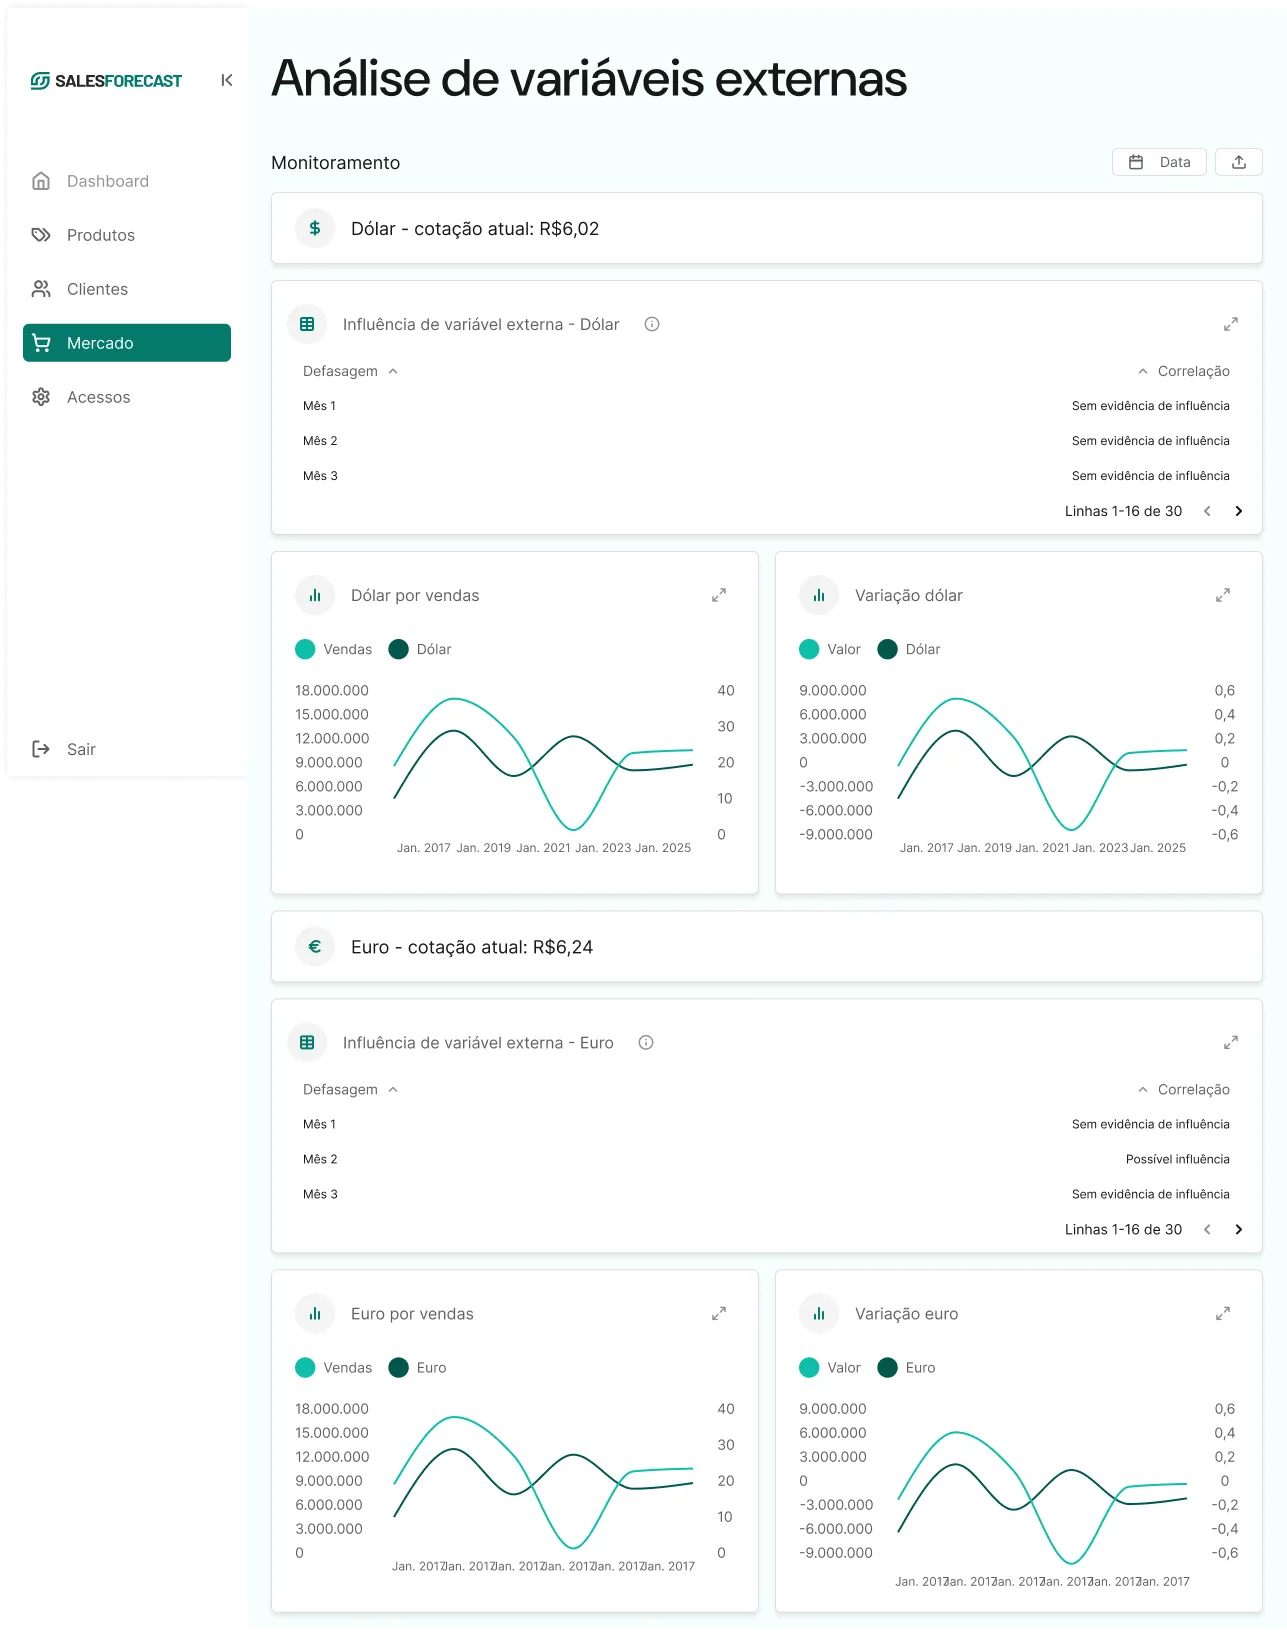Open the Dashboard menu item

pos(127,181)
